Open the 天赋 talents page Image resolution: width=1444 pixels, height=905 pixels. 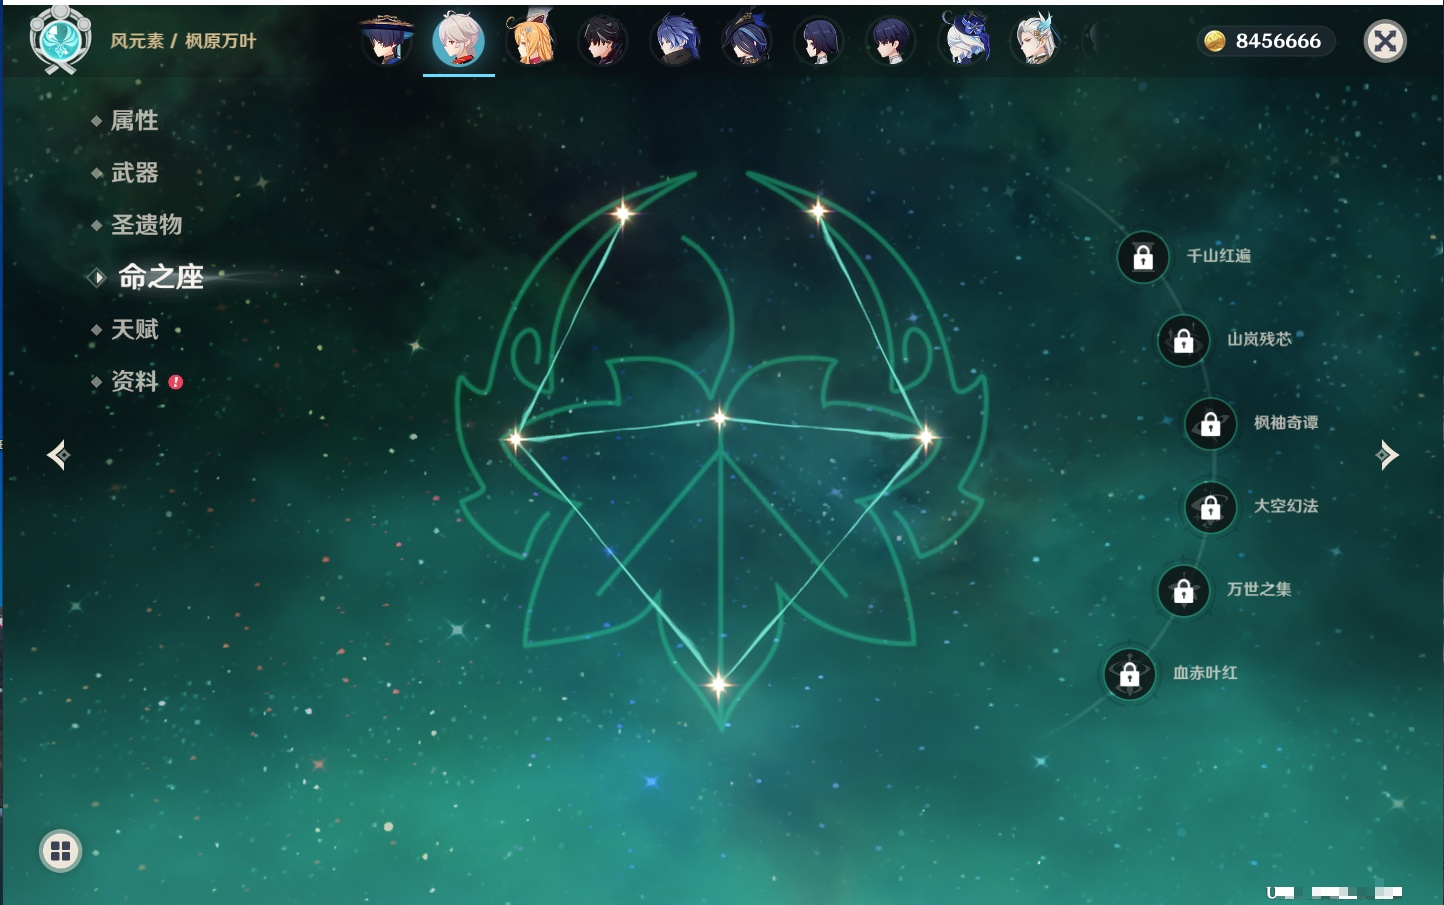pos(134,329)
